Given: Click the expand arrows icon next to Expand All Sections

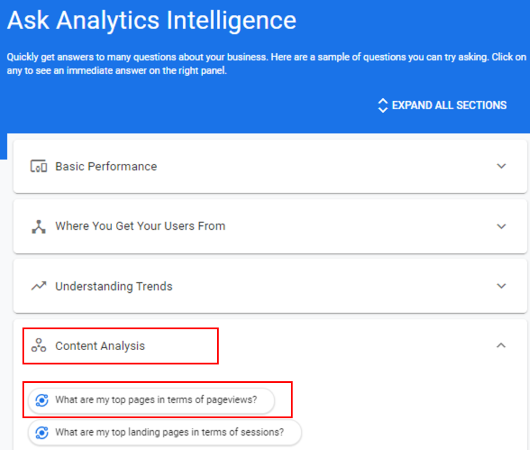Looking at the screenshot, I should 383,105.
